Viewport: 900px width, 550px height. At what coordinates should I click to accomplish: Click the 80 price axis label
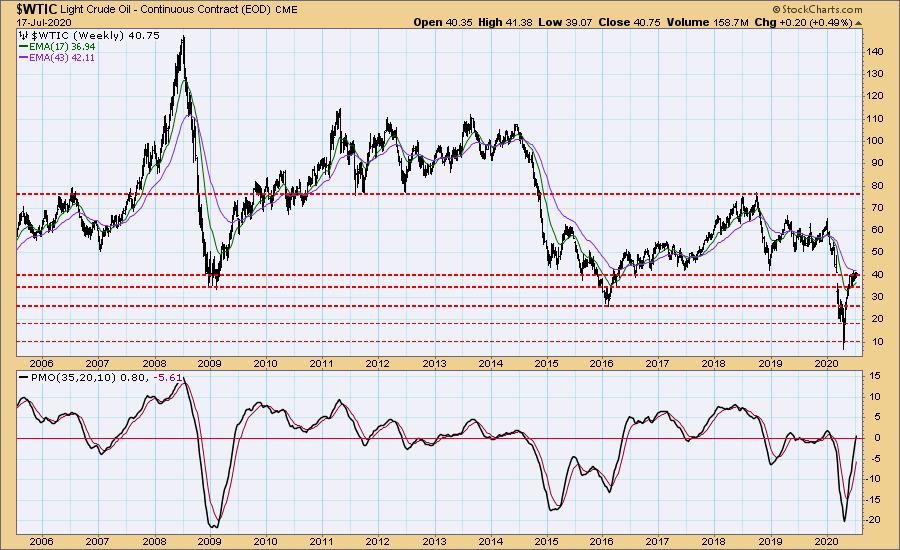coord(878,185)
